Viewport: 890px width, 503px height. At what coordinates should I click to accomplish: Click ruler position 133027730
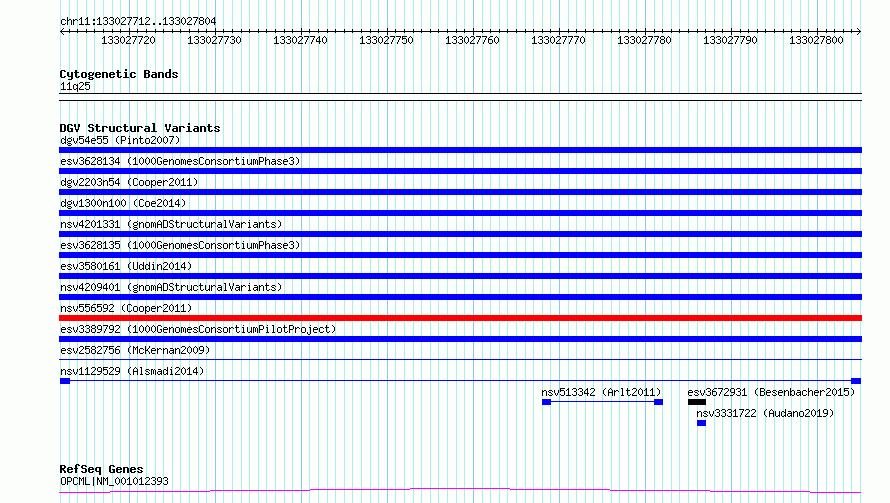click(x=215, y=40)
